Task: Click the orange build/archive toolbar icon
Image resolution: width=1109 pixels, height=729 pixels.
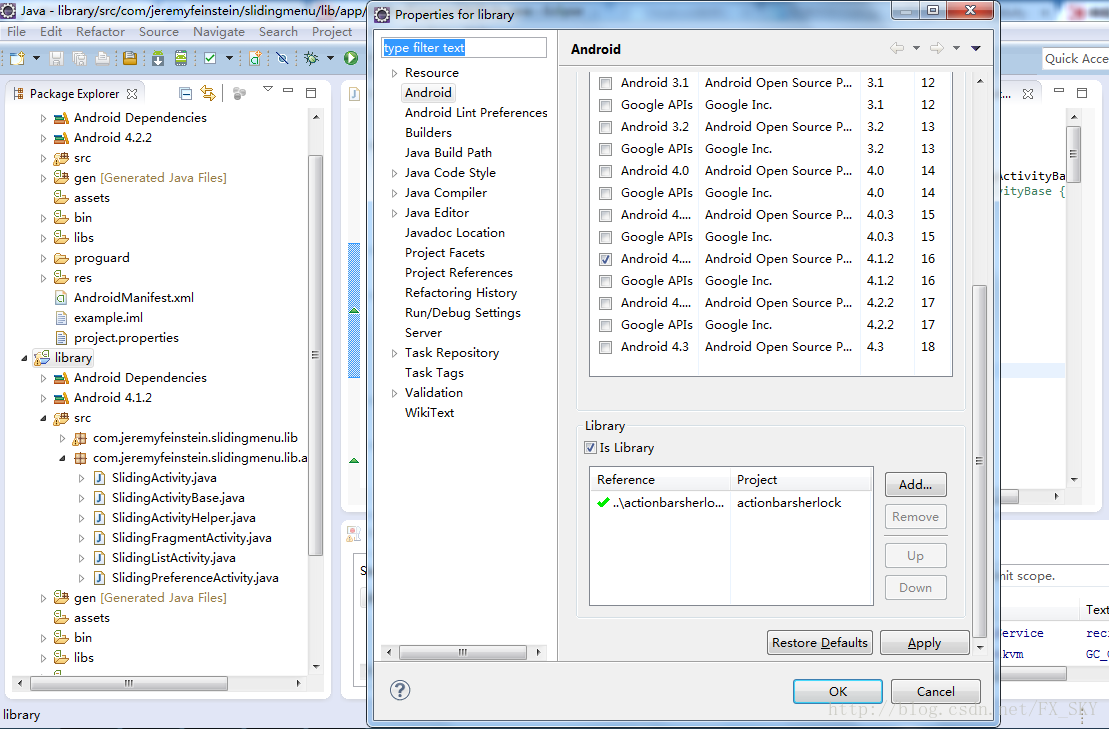Action: click(130, 59)
